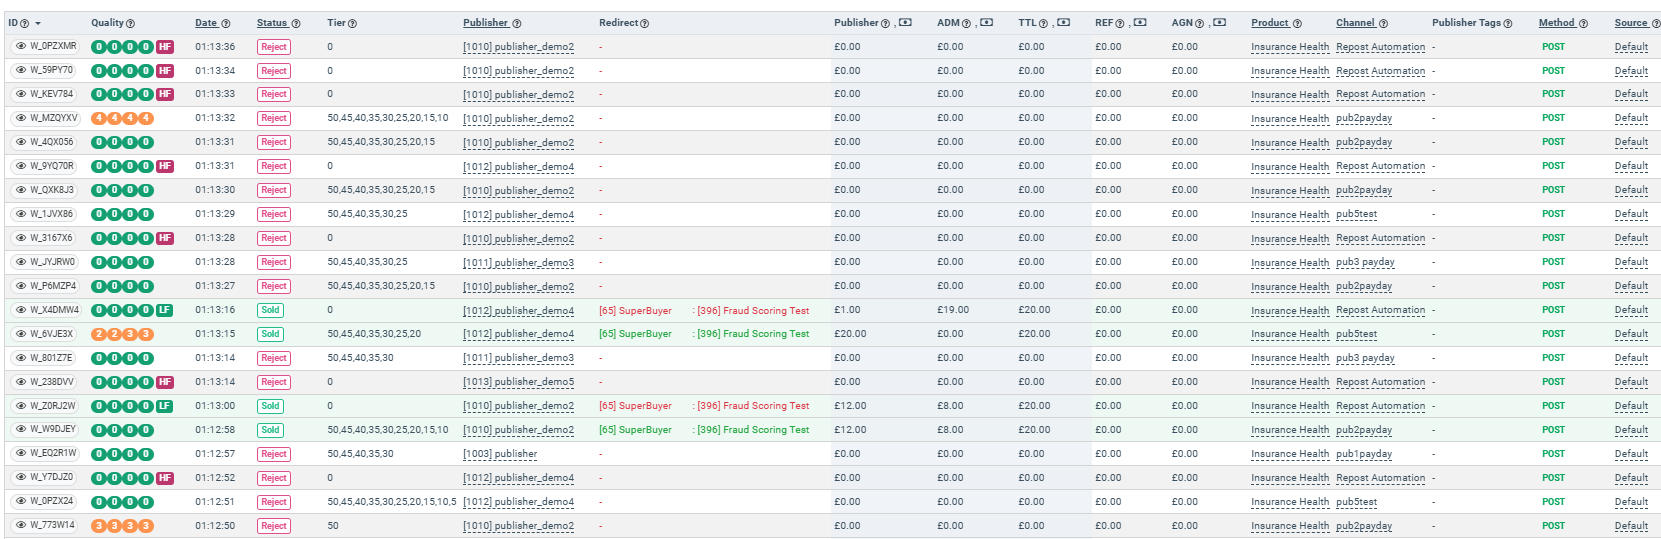Image resolution: width=1661 pixels, height=539 pixels.
Task: Open publisher_demo3 link in W_JYJRW0 row
Action: pos(518,263)
